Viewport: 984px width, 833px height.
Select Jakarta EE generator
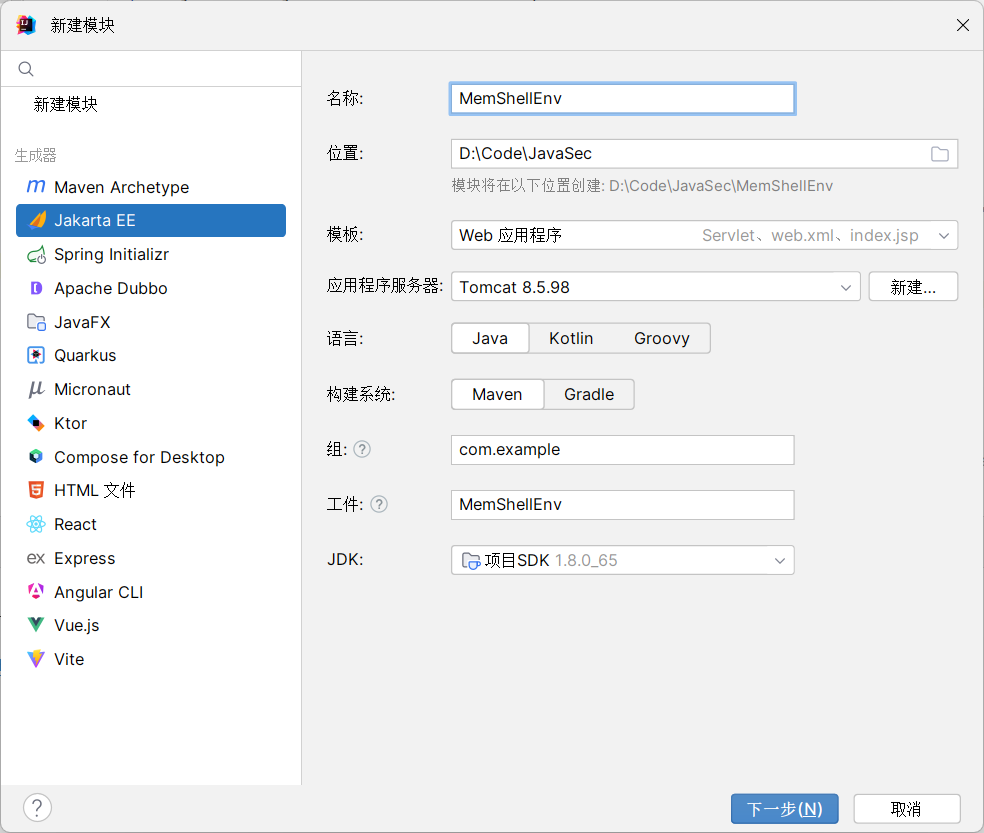(151, 220)
